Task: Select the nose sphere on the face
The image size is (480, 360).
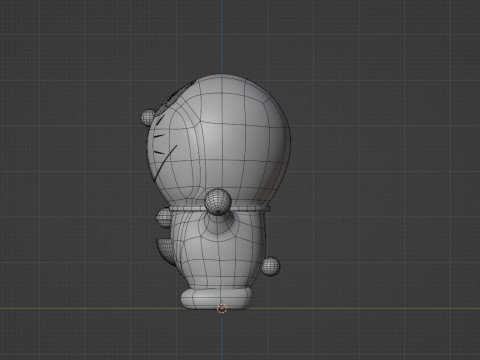Action: point(148,117)
